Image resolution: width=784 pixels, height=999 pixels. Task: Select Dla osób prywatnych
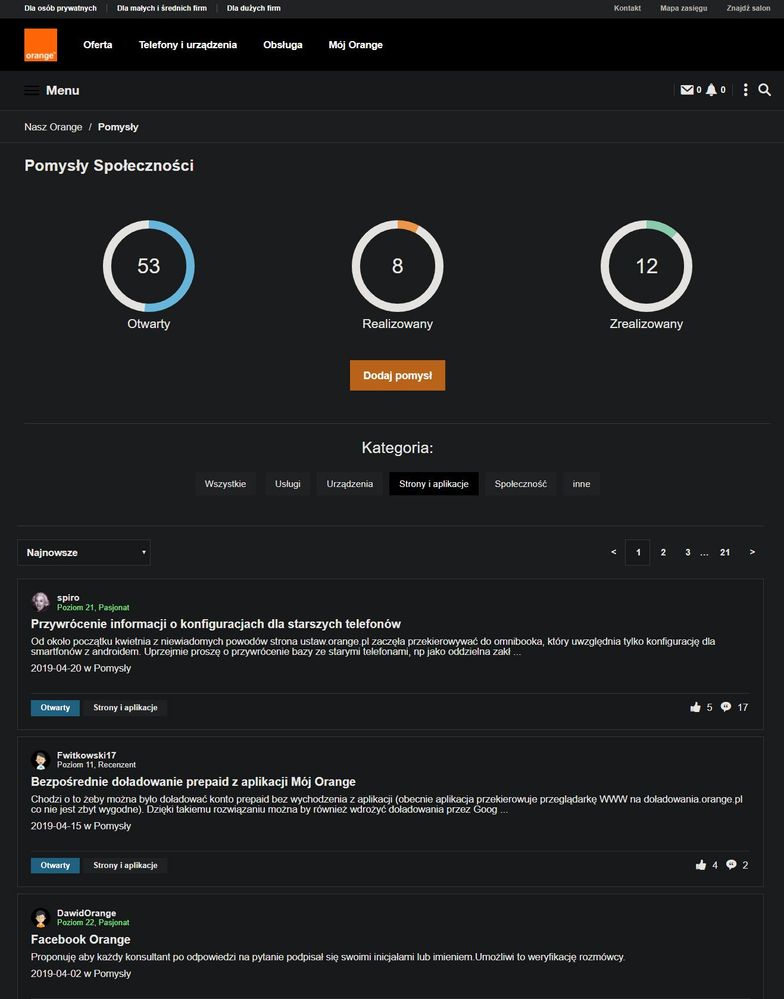coord(61,8)
